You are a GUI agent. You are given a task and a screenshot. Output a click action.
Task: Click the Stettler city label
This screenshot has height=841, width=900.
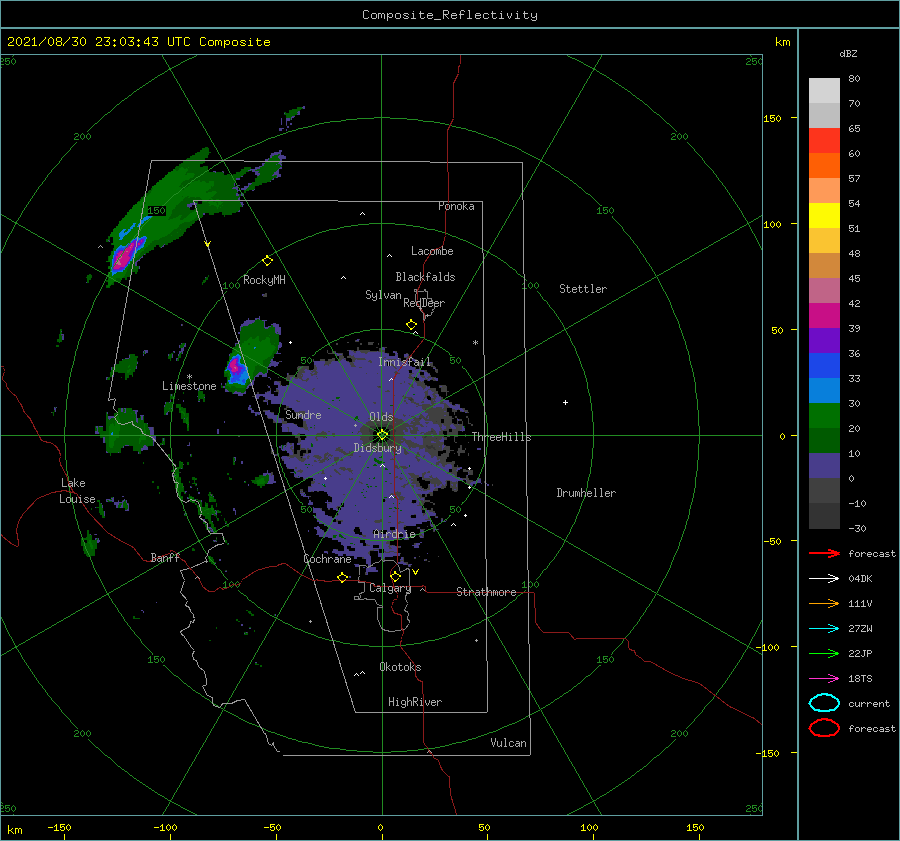pyautogui.click(x=583, y=289)
